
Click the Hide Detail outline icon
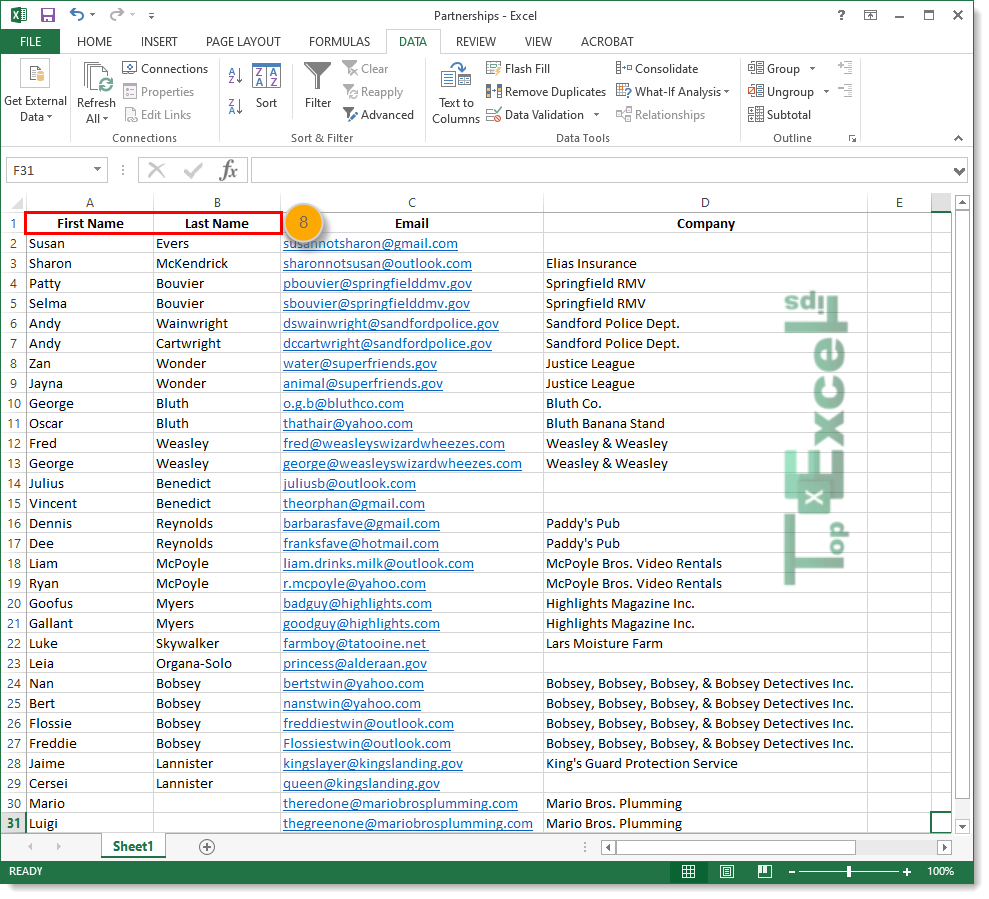click(845, 91)
